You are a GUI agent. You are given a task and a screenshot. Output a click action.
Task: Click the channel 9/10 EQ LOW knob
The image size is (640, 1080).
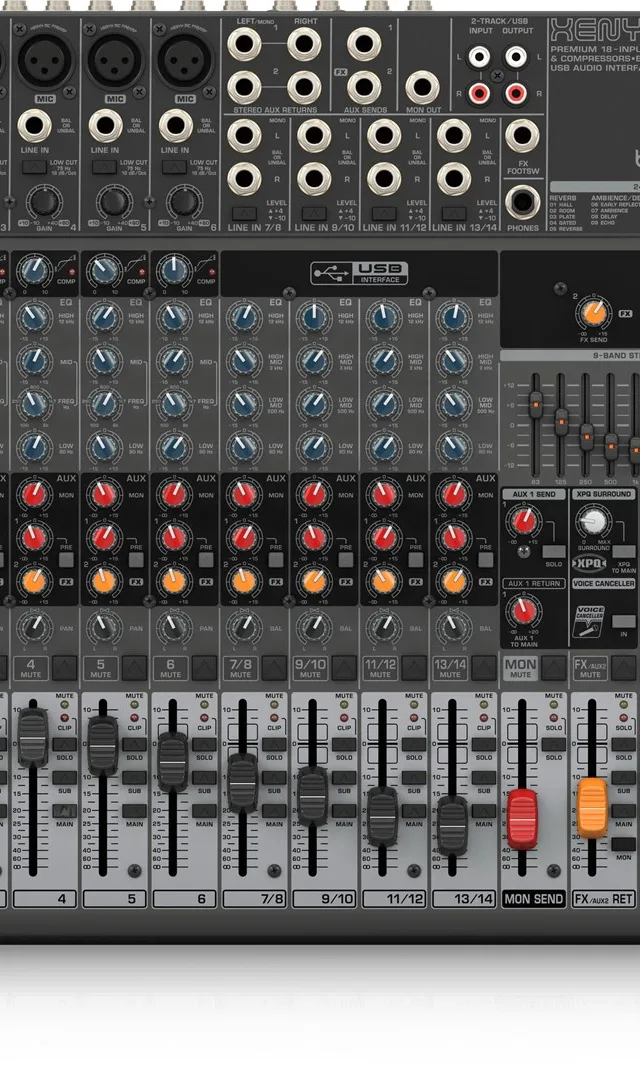(x=313, y=447)
